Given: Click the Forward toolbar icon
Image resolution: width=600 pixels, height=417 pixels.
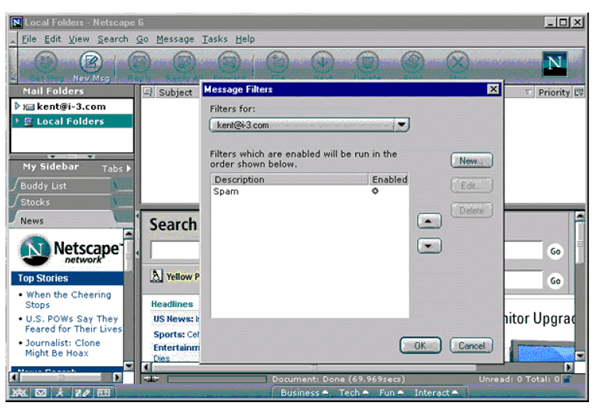Looking at the screenshot, I should pos(229,63).
